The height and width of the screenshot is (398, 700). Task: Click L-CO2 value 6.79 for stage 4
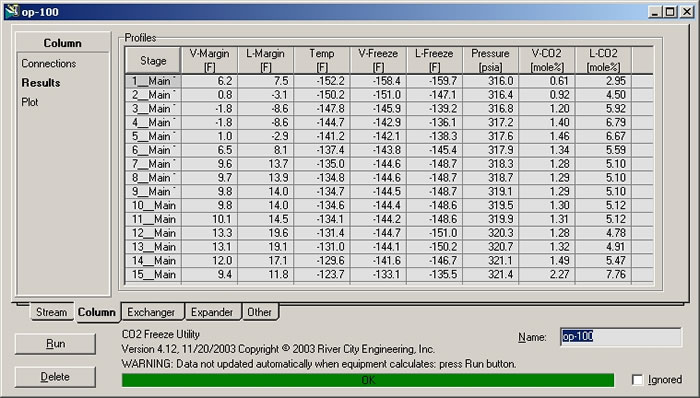[x=603, y=123]
